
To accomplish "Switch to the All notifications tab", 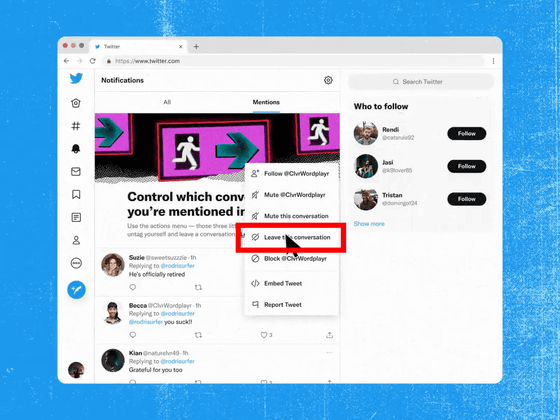I will (167, 102).
